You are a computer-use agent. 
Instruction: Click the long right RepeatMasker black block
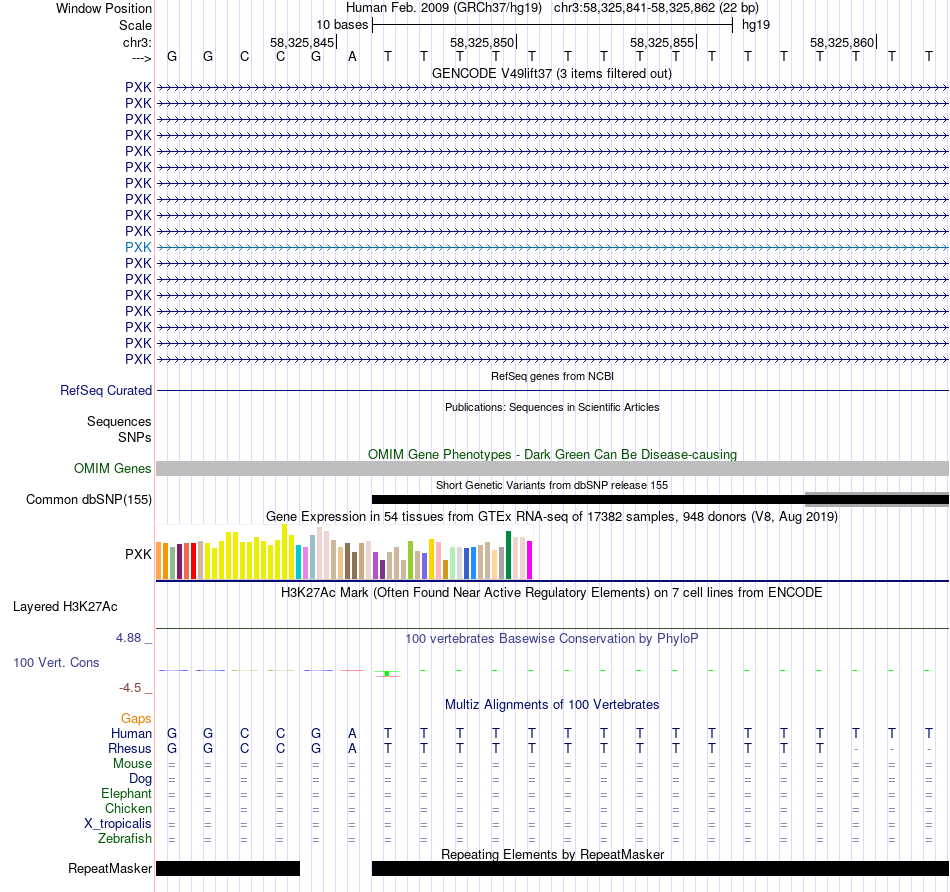[x=660, y=868]
